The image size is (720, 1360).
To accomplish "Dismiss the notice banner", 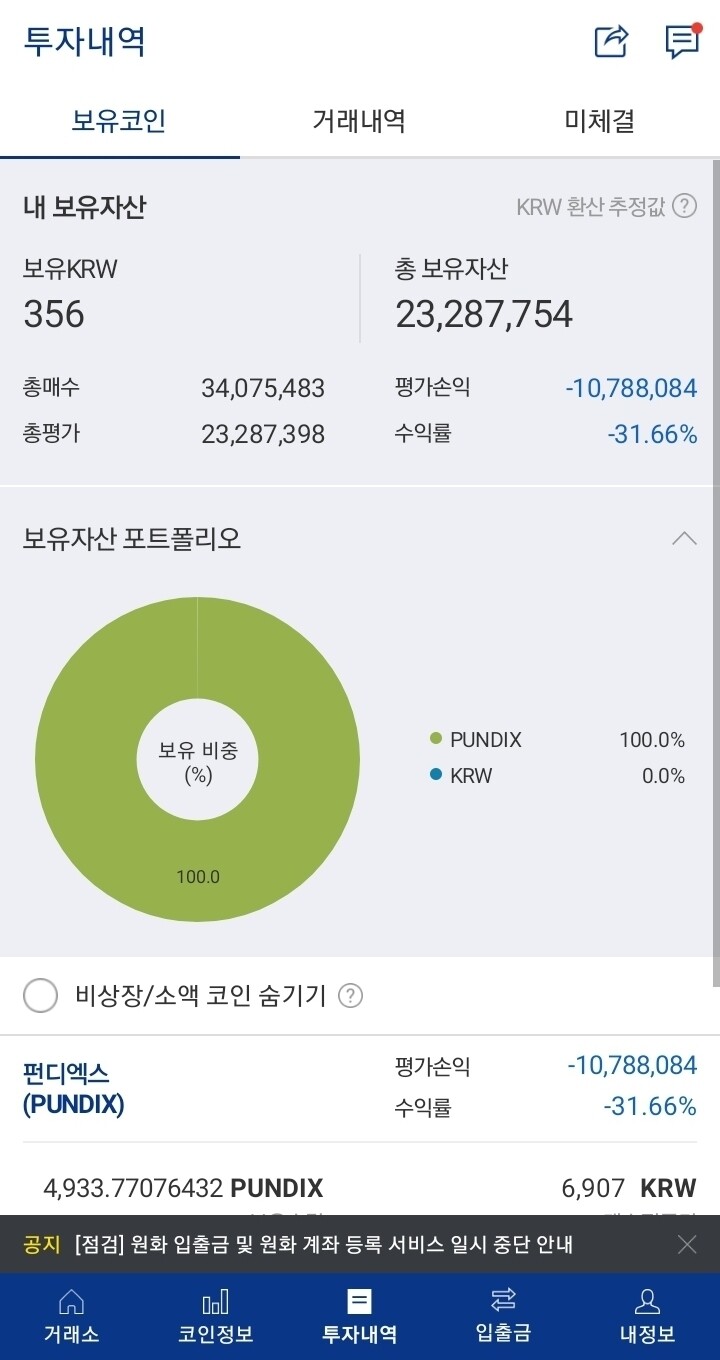I will pyautogui.click(x=687, y=1245).
